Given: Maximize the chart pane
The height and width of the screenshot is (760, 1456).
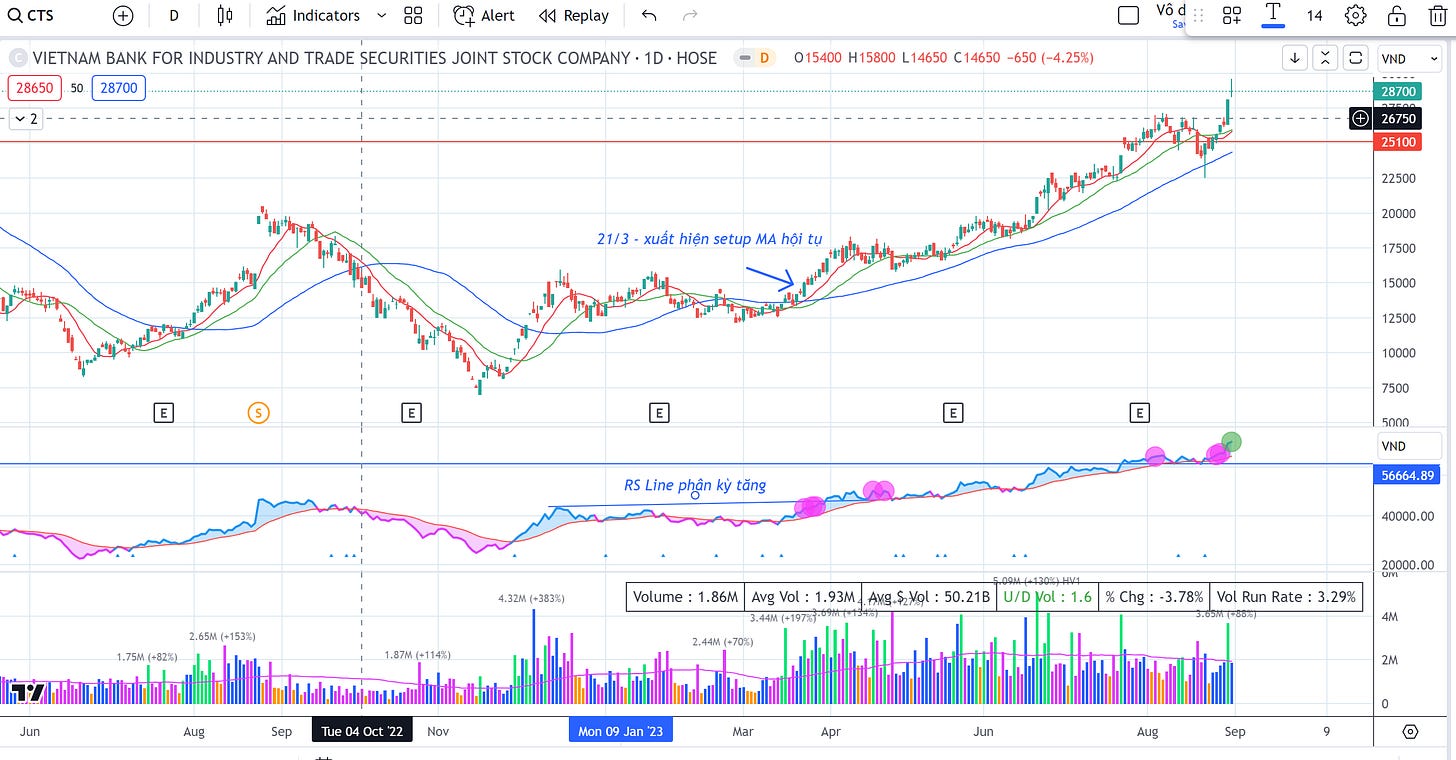Looking at the screenshot, I should click(1355, 58).
